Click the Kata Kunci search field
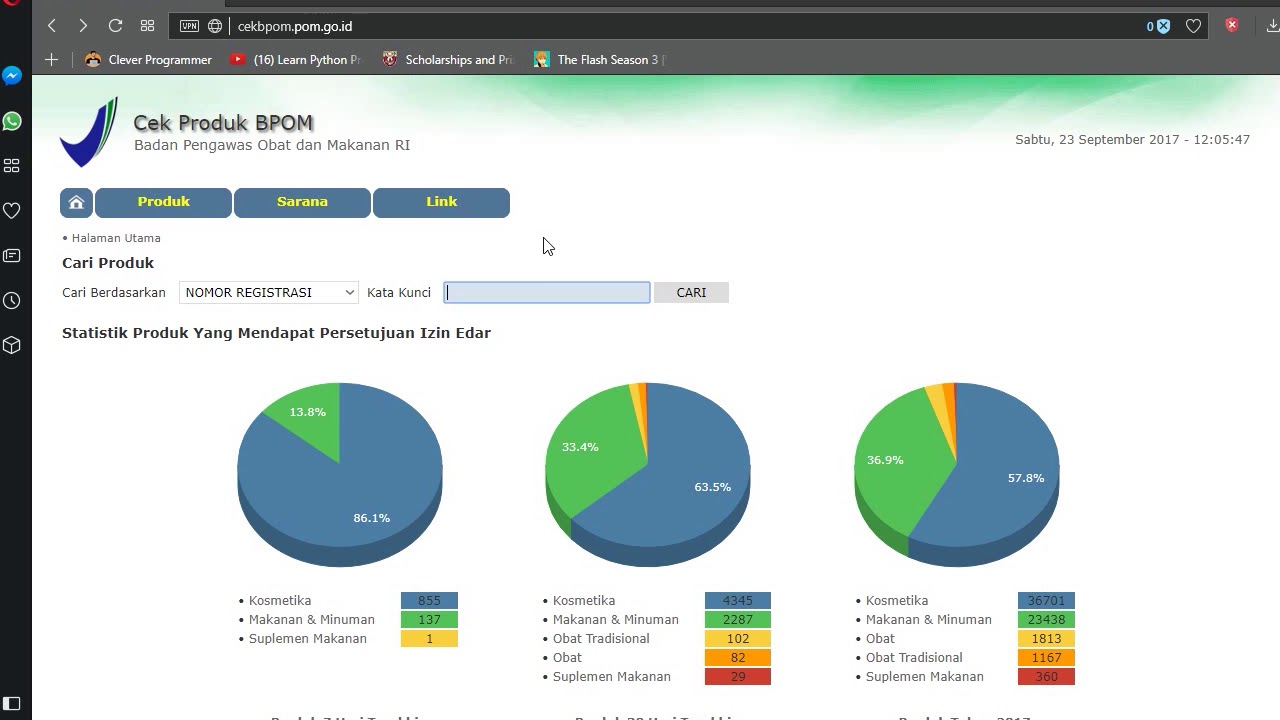Screen dimensions: 1280x720 pyautogui.click(x=547, y=292)
